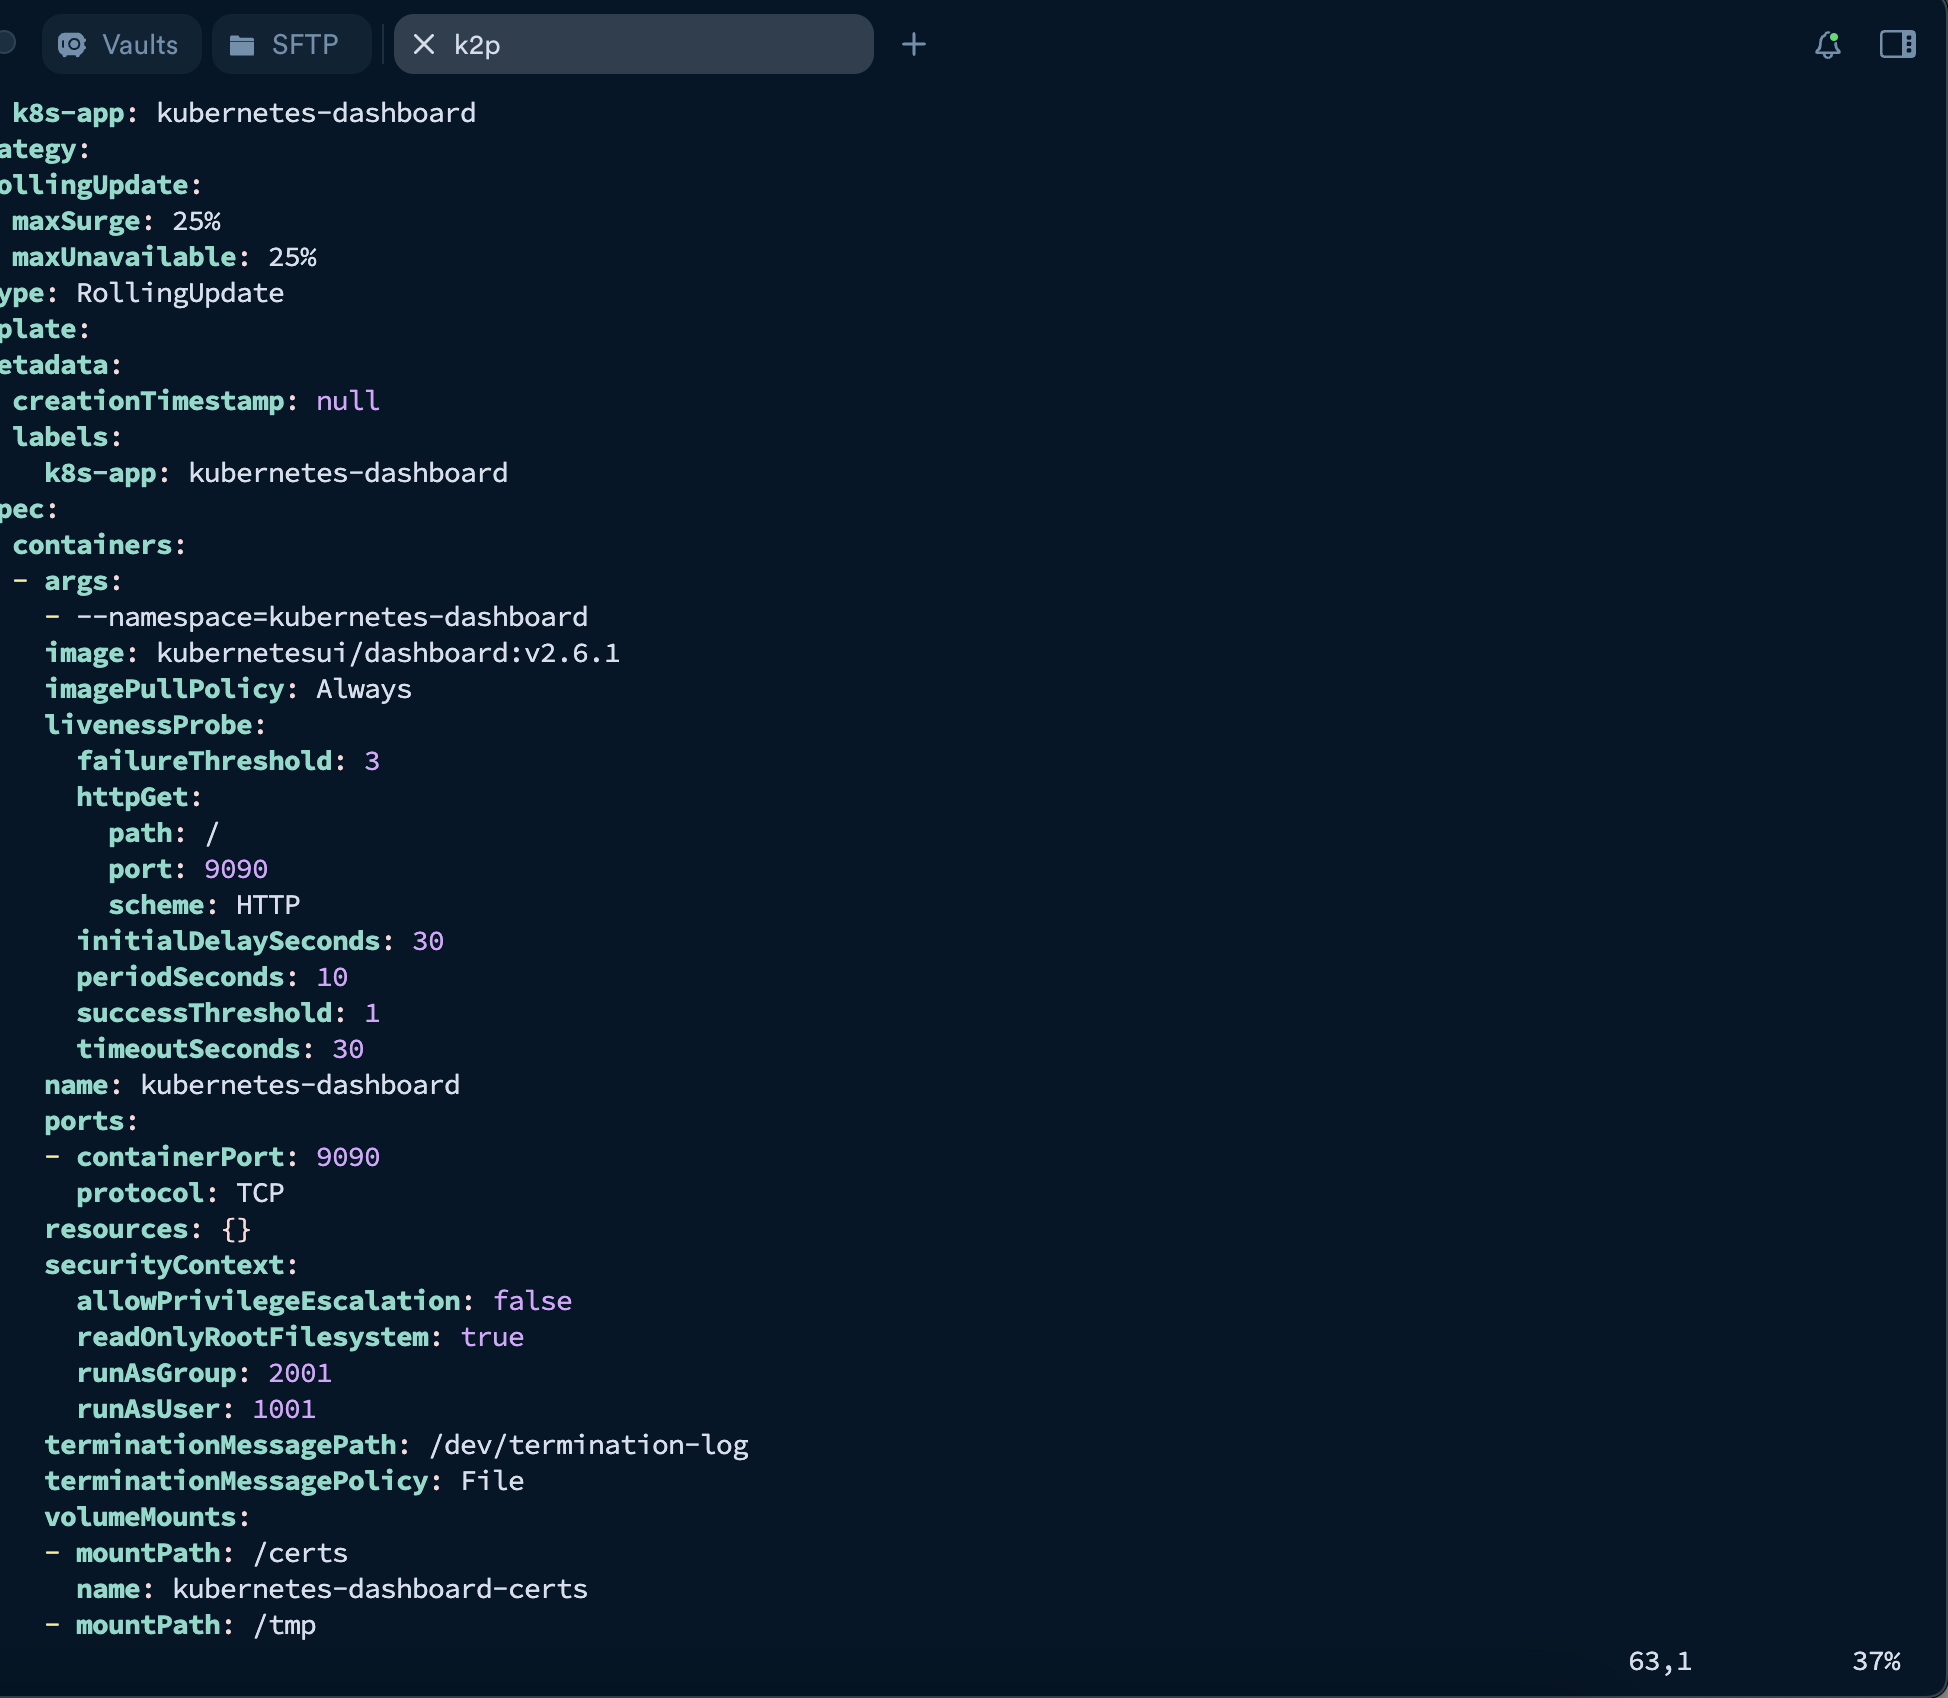Click the image line kubernetesui/dashboard:v2.6.1
1948x1698 pixels.
coord(387,653)
